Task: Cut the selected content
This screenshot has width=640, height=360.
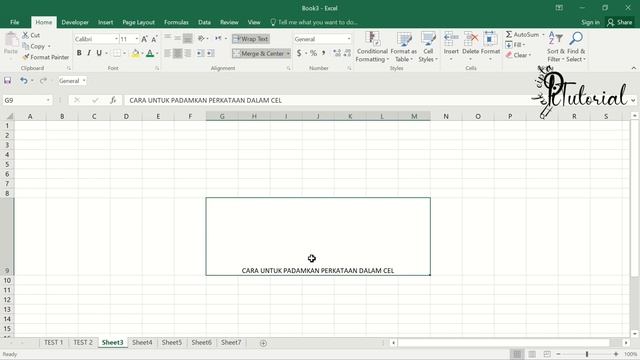Action: coord(31,35)
